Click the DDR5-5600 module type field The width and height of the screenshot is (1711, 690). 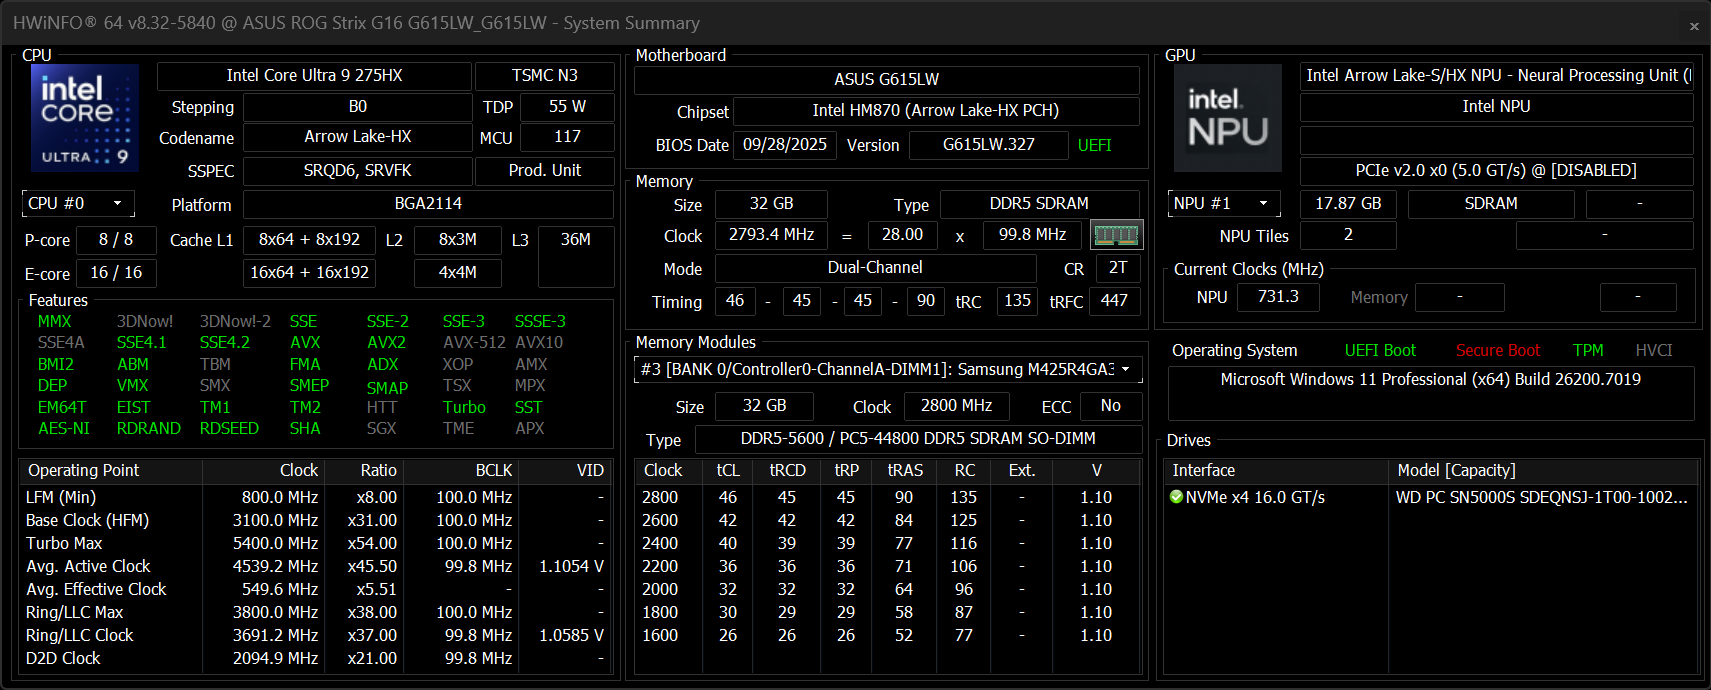tap(918, 439)
